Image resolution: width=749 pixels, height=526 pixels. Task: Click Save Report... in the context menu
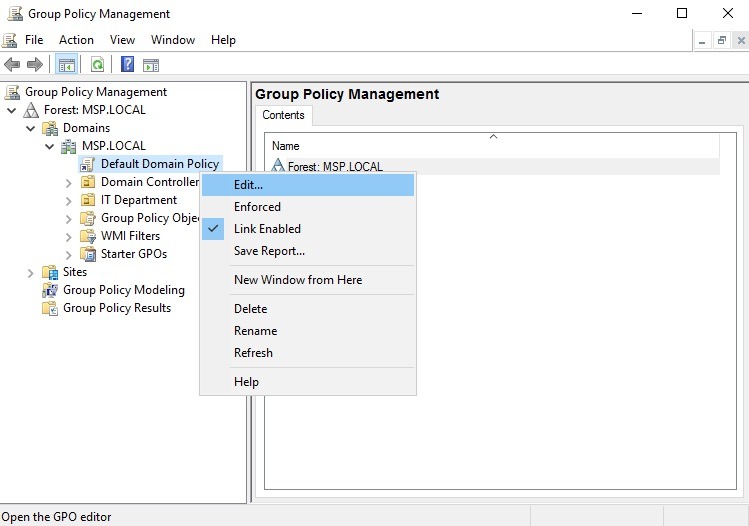click(x=269, y=251)
